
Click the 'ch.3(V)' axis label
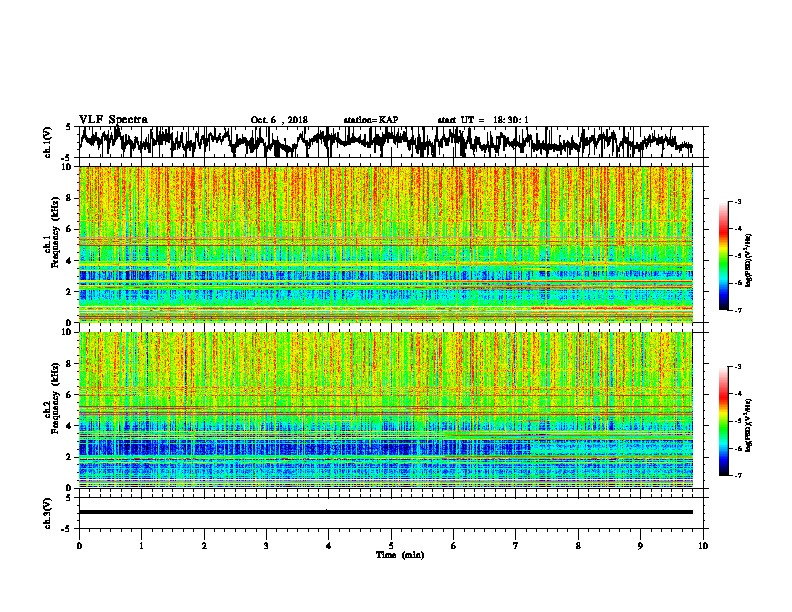48,514
